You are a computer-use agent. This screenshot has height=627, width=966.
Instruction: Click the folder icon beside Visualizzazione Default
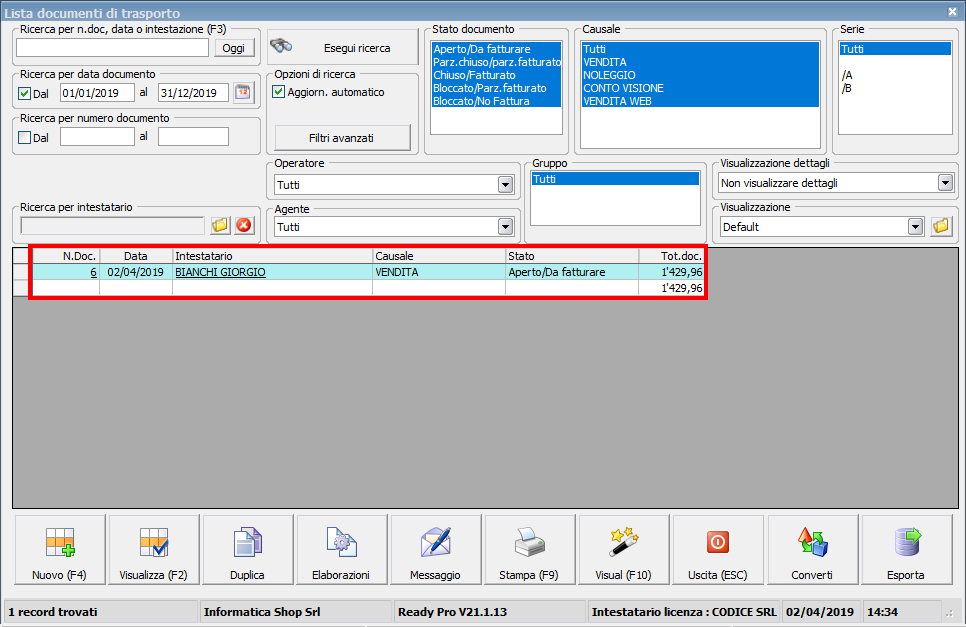[941, 227]
